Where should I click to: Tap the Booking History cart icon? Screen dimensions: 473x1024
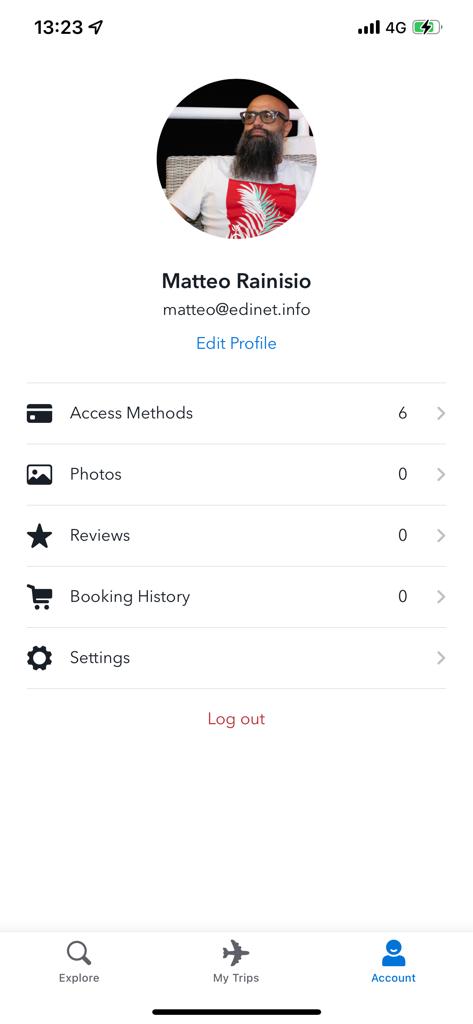pyautogui.click(x=39, y=597)
